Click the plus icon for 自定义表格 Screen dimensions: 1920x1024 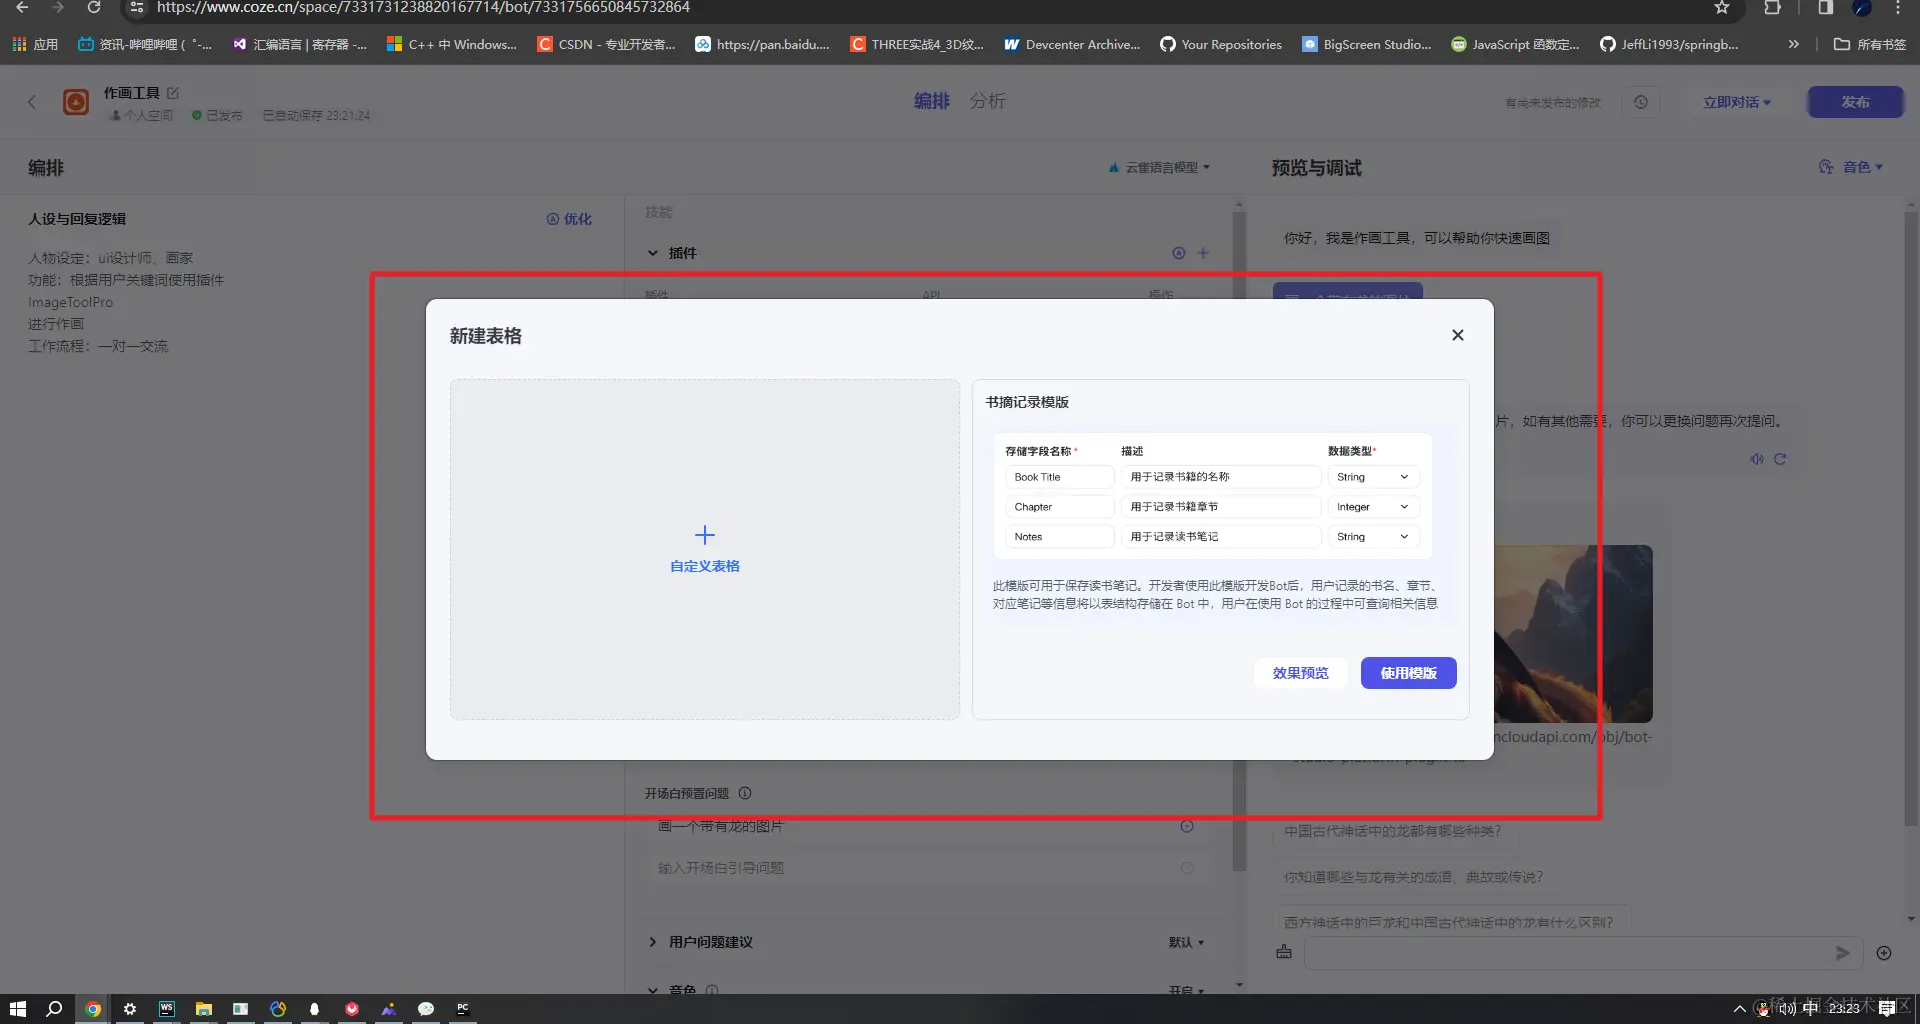click(x=705, y=535)
